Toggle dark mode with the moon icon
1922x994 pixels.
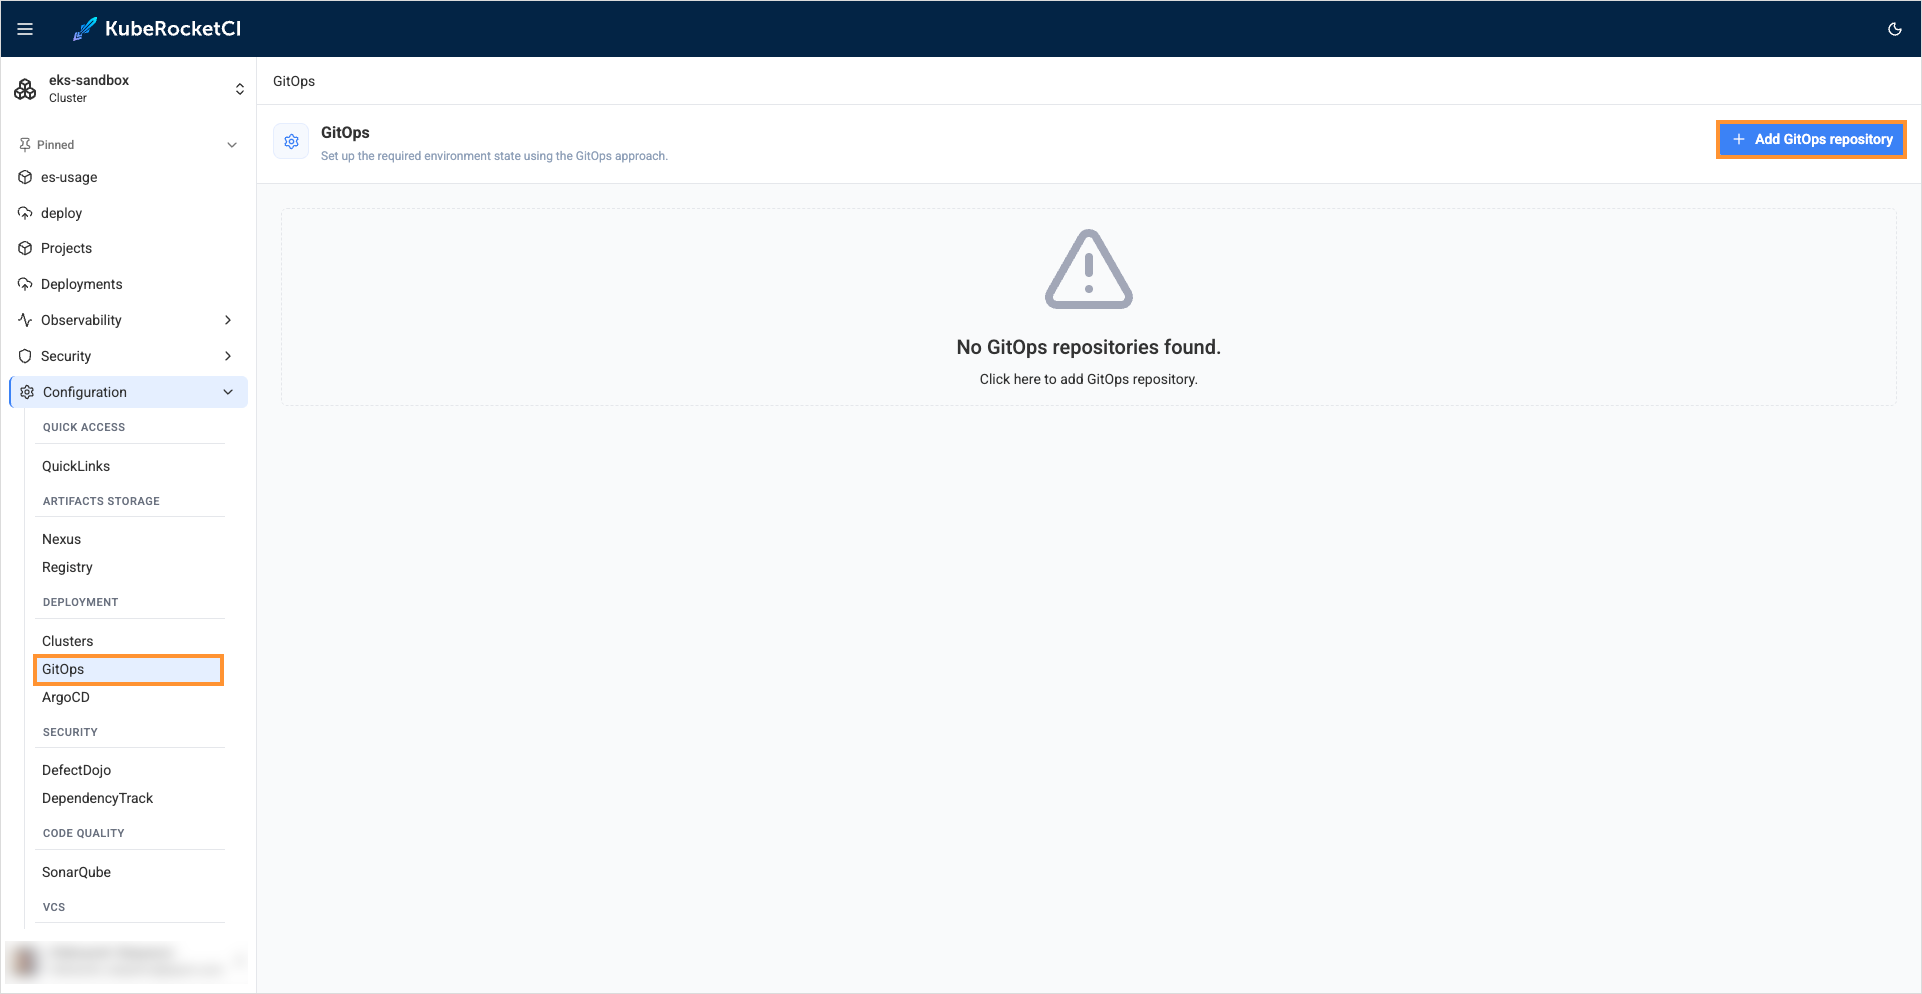click(1894, 29)
